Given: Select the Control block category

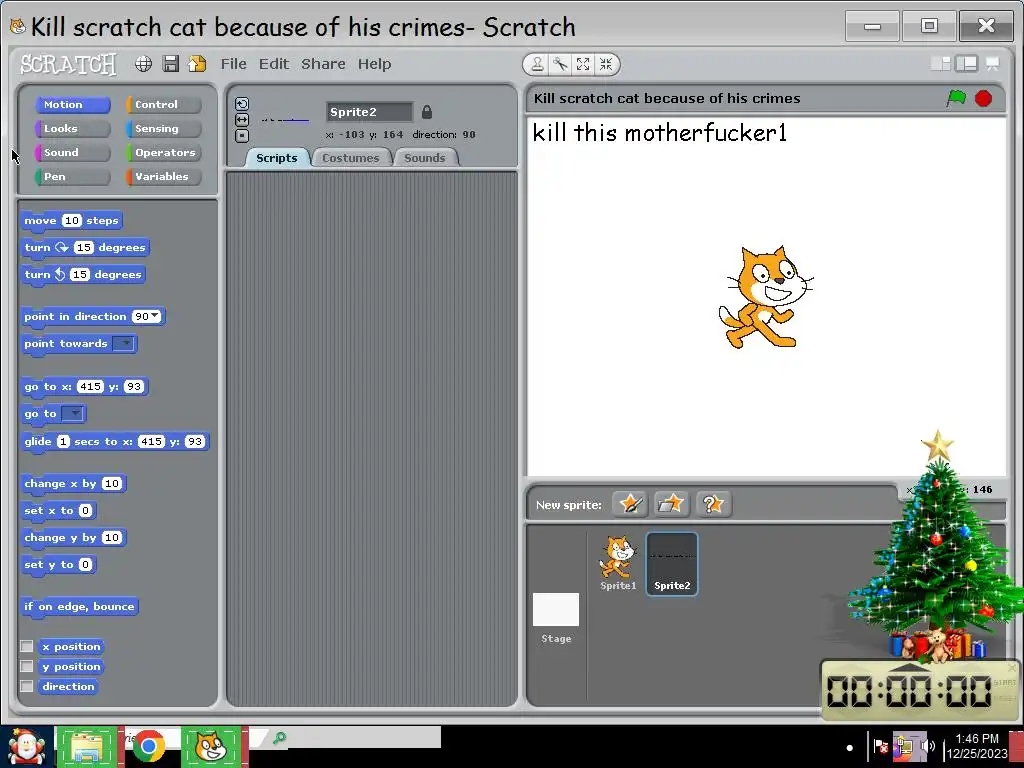Looking at the screenshot, I should click(163, 104).
